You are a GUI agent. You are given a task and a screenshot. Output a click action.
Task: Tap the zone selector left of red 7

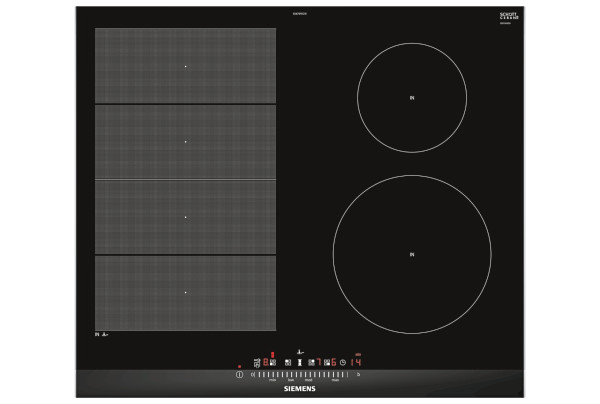tap(311, 362)
